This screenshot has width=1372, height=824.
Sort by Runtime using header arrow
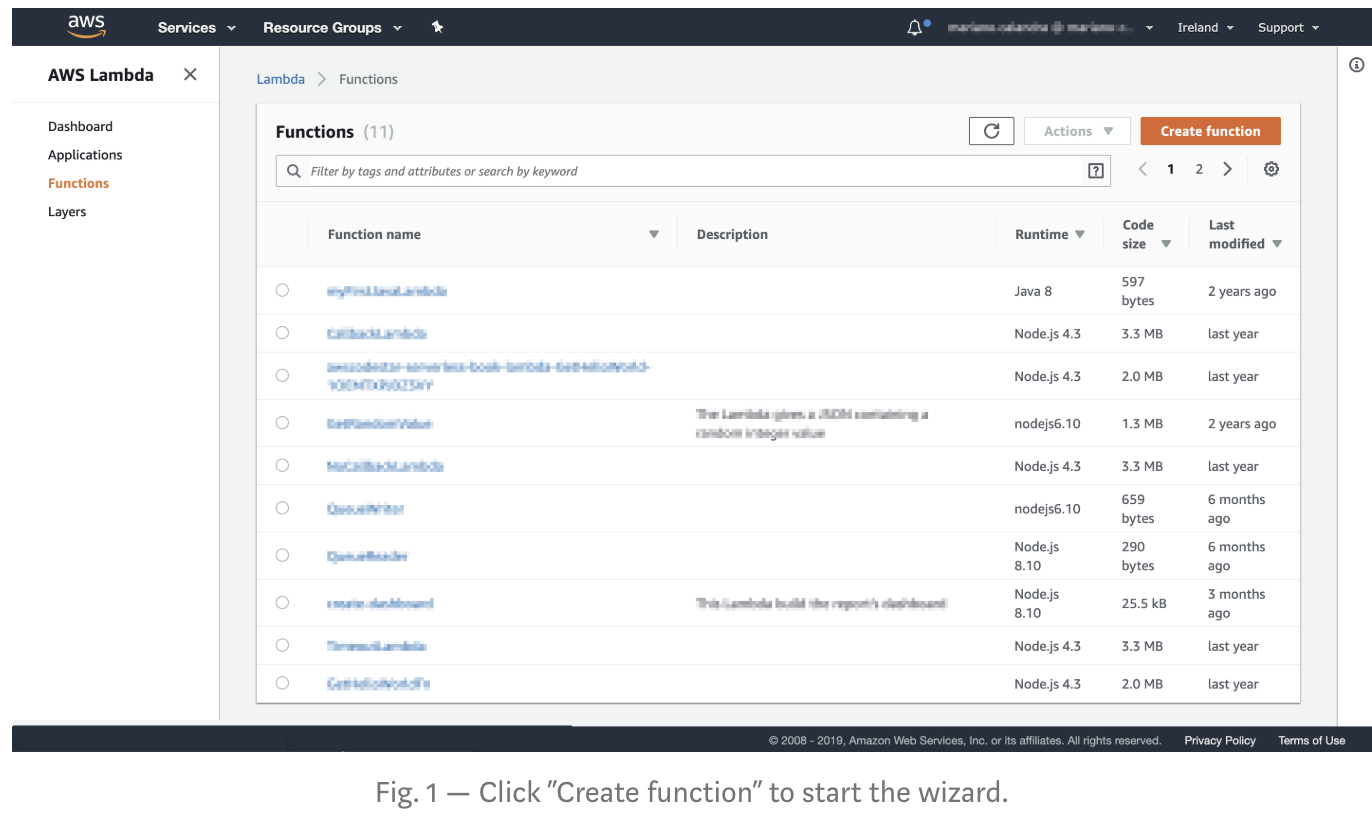(1080, 234)
